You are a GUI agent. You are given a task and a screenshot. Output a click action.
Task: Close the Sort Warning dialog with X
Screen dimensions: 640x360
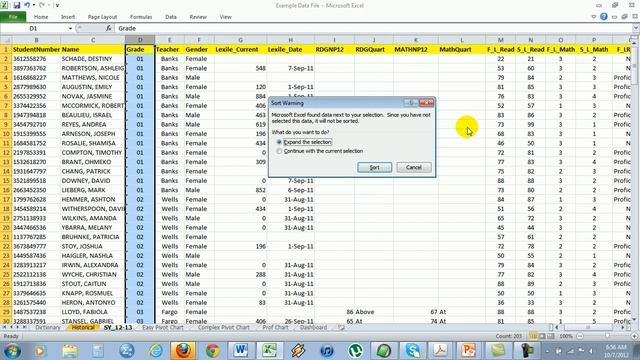click(427, 103)
